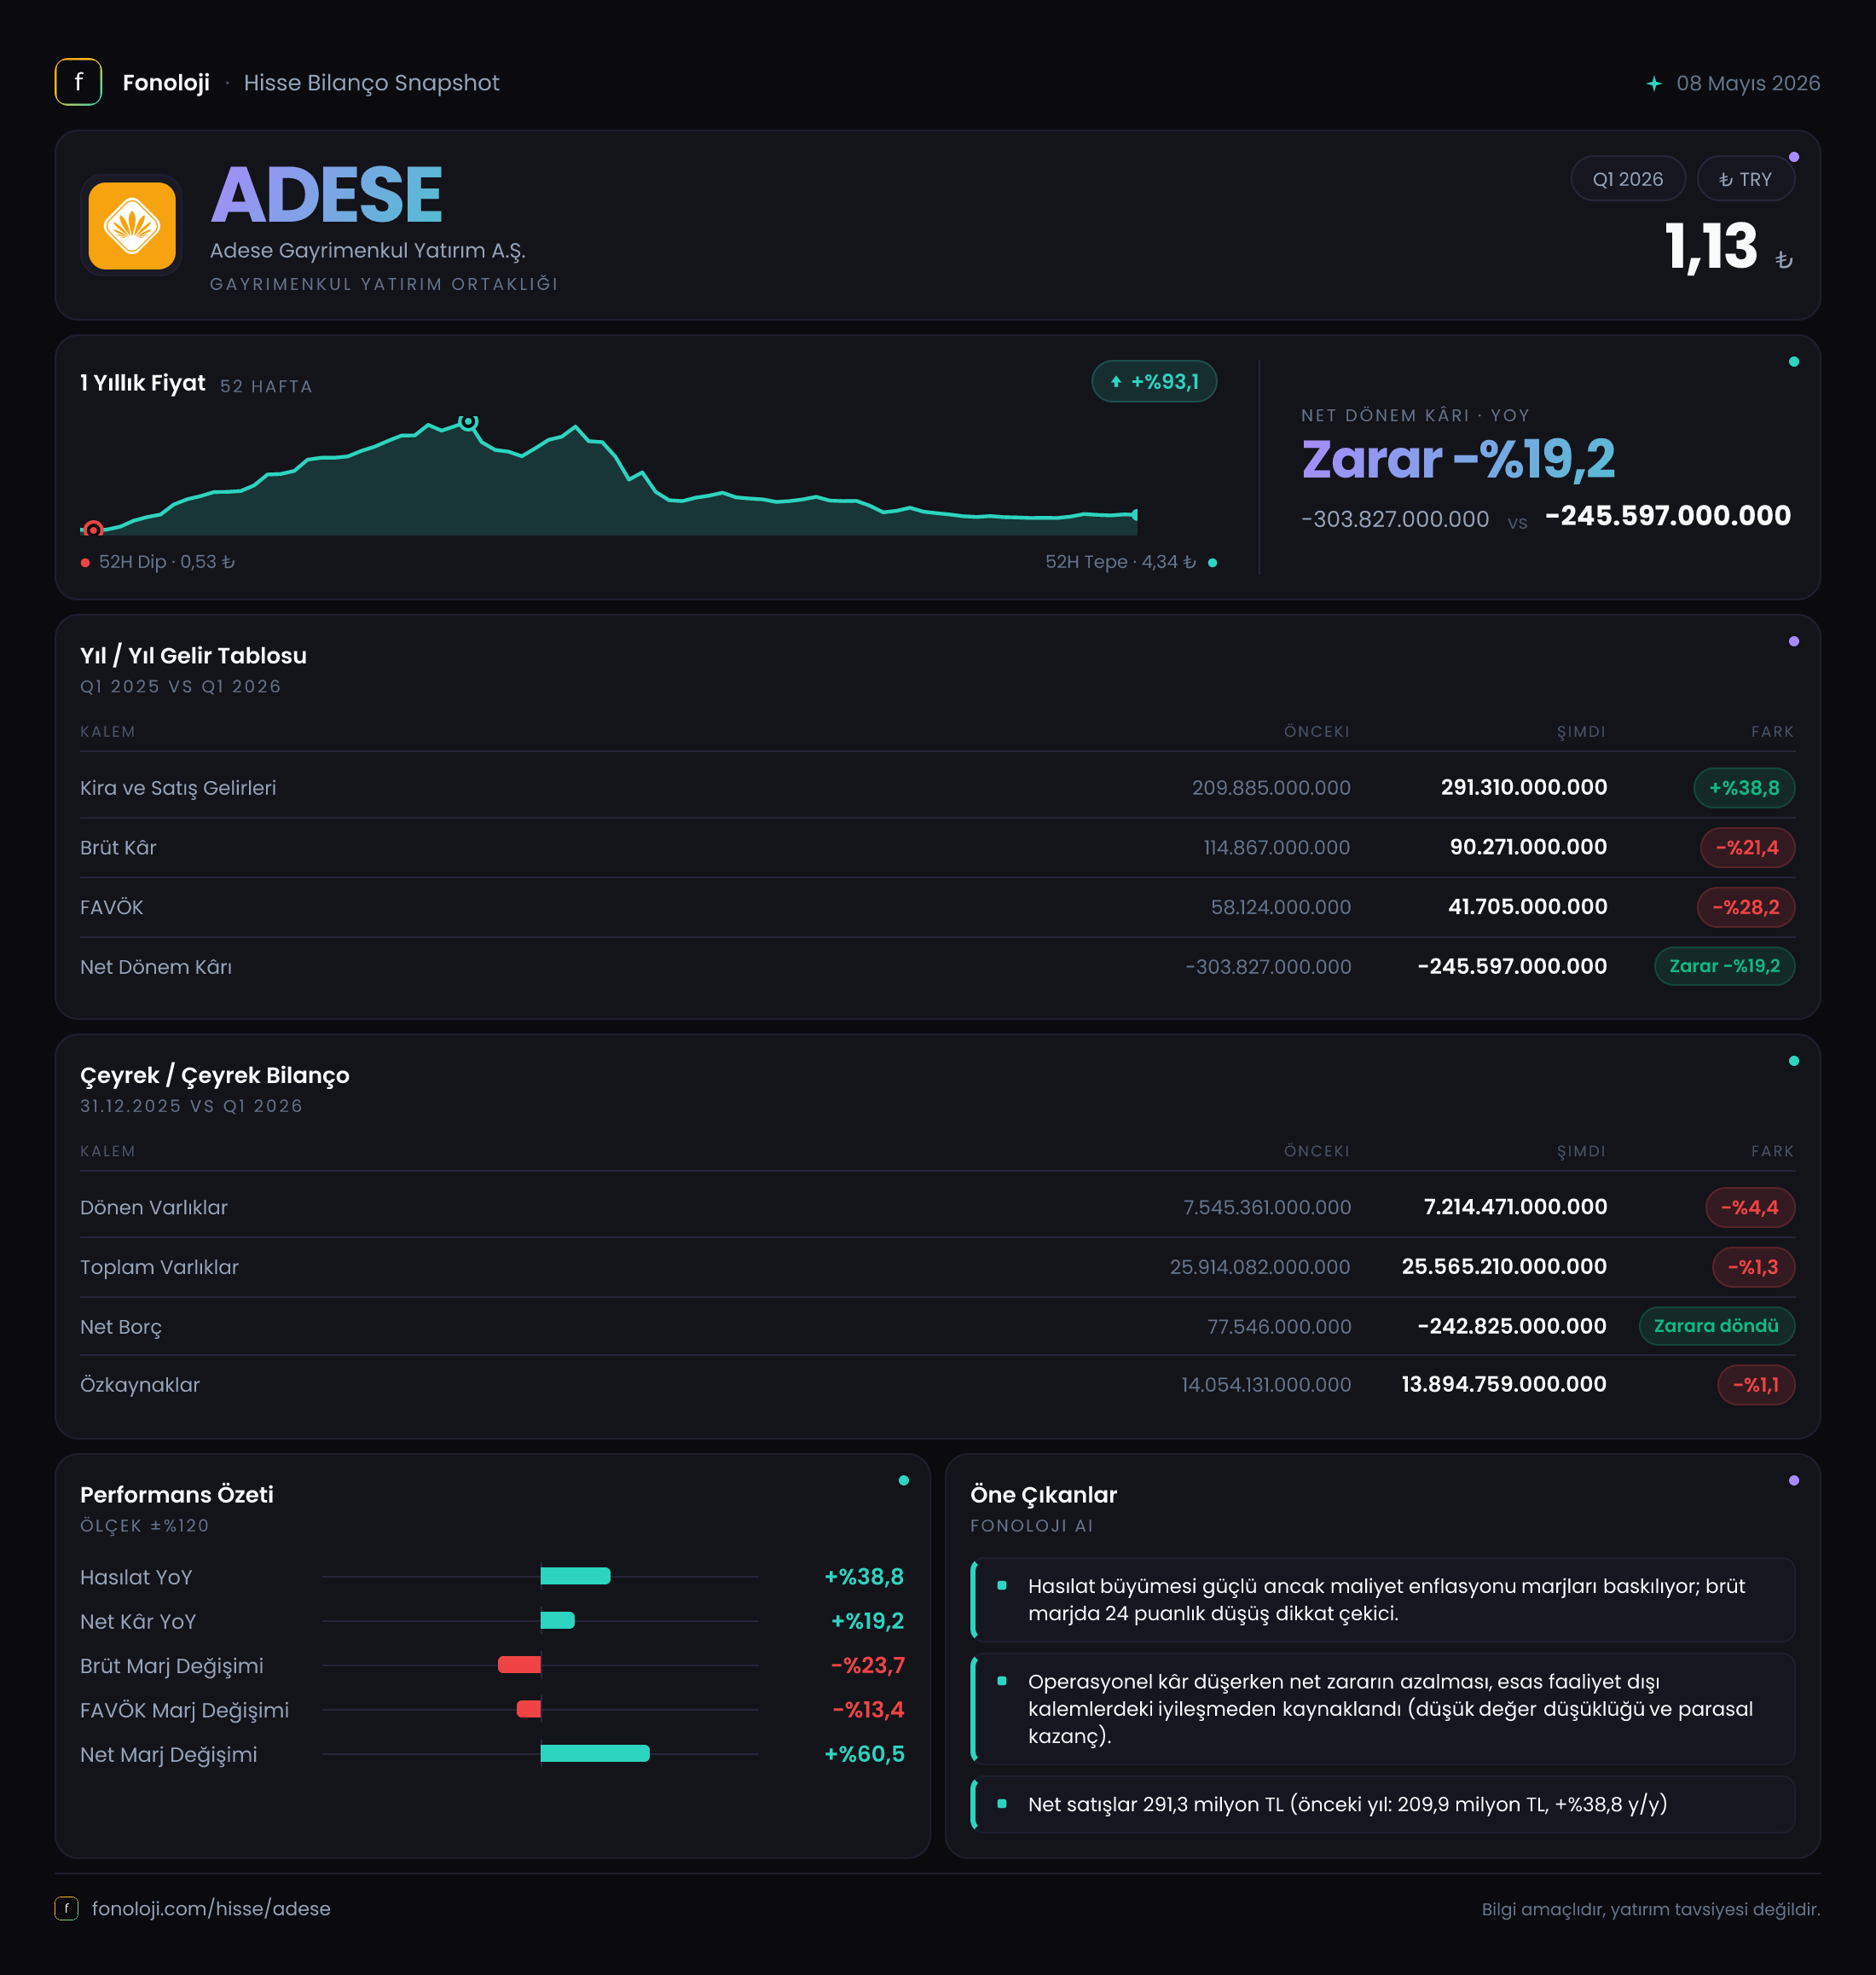Click the +%38,8 revenue change badge
This screenshot has height=1975, width=1876.
point(1743,788)
